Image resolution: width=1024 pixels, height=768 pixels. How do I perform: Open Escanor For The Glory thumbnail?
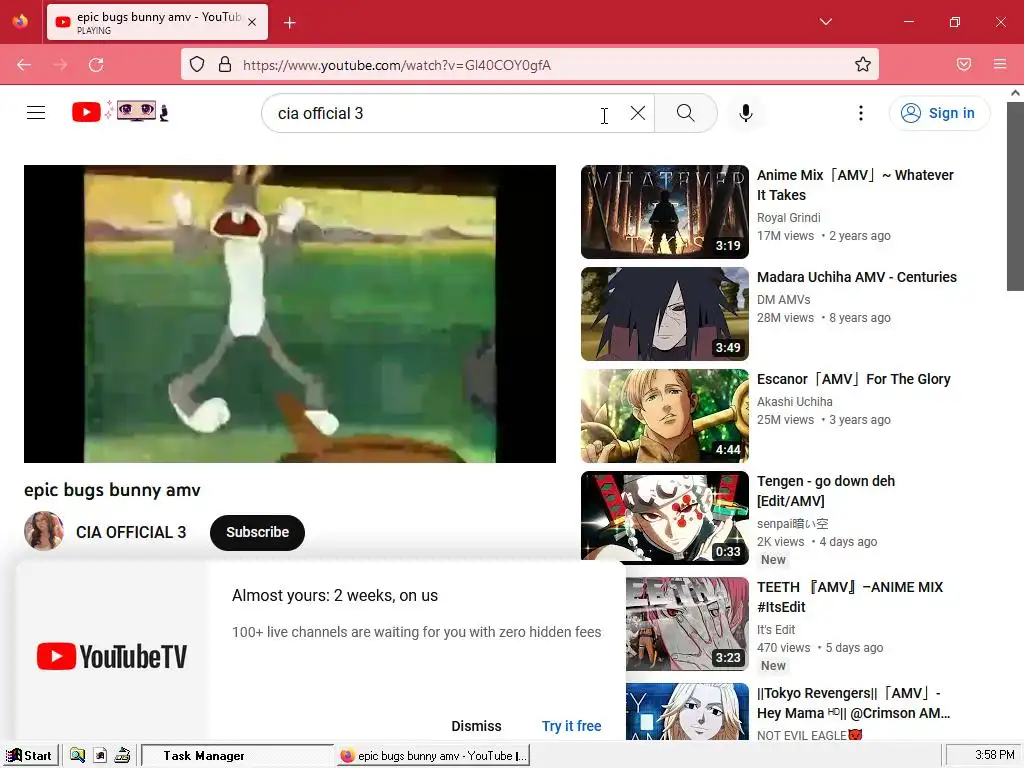click(x=665, y=415)
